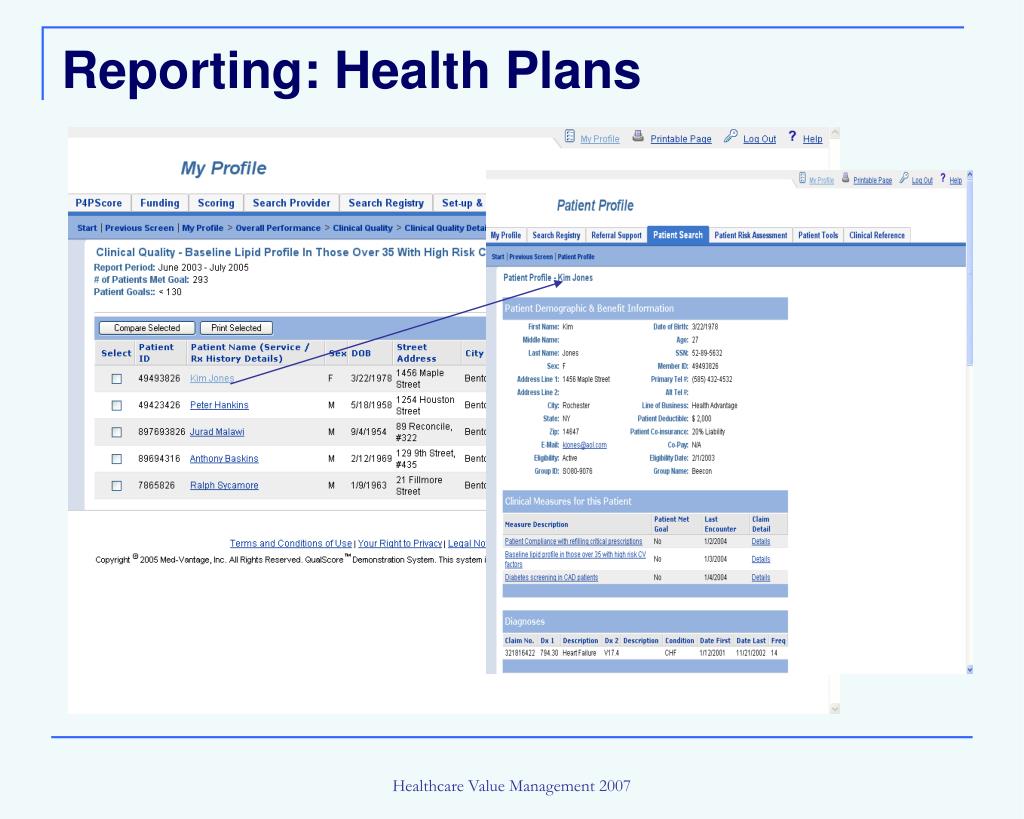Open the Funding tab

pos(160,203)
